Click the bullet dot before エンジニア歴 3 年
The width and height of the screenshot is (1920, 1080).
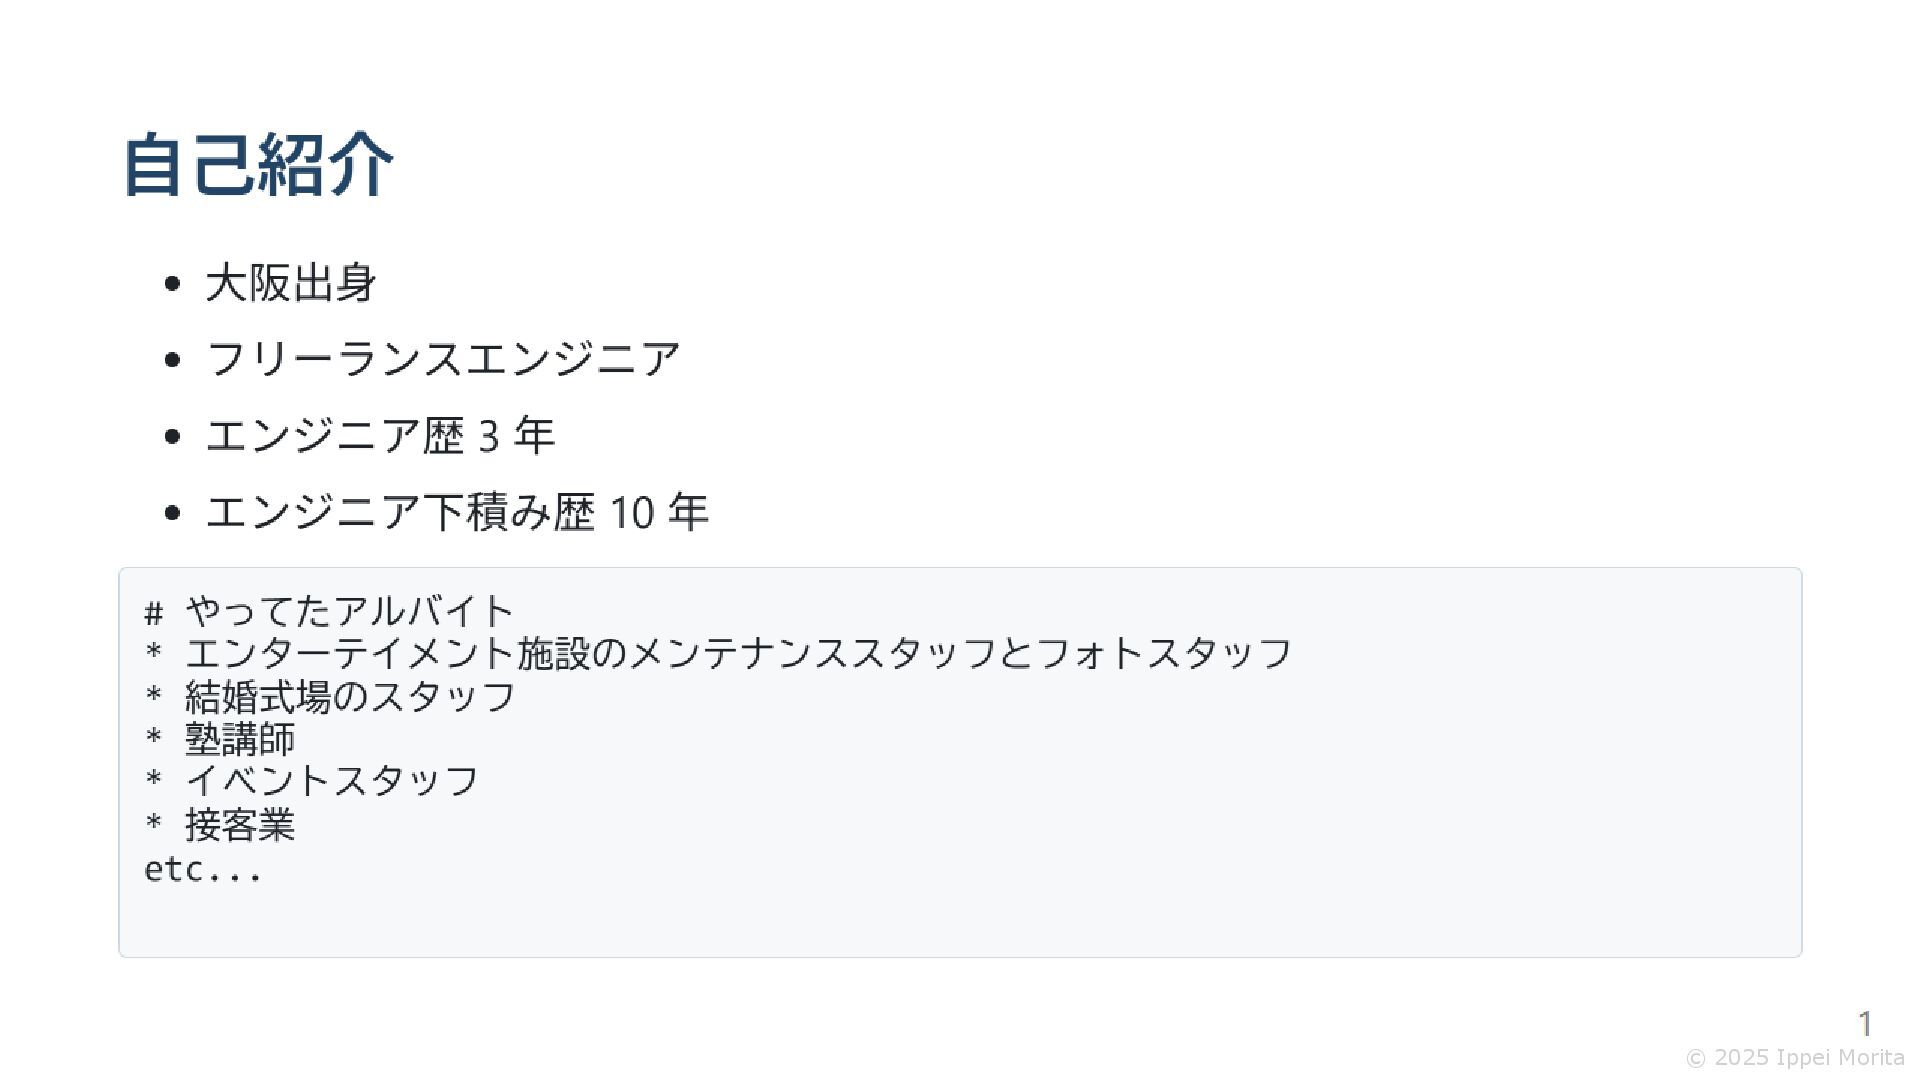(172, 437)
